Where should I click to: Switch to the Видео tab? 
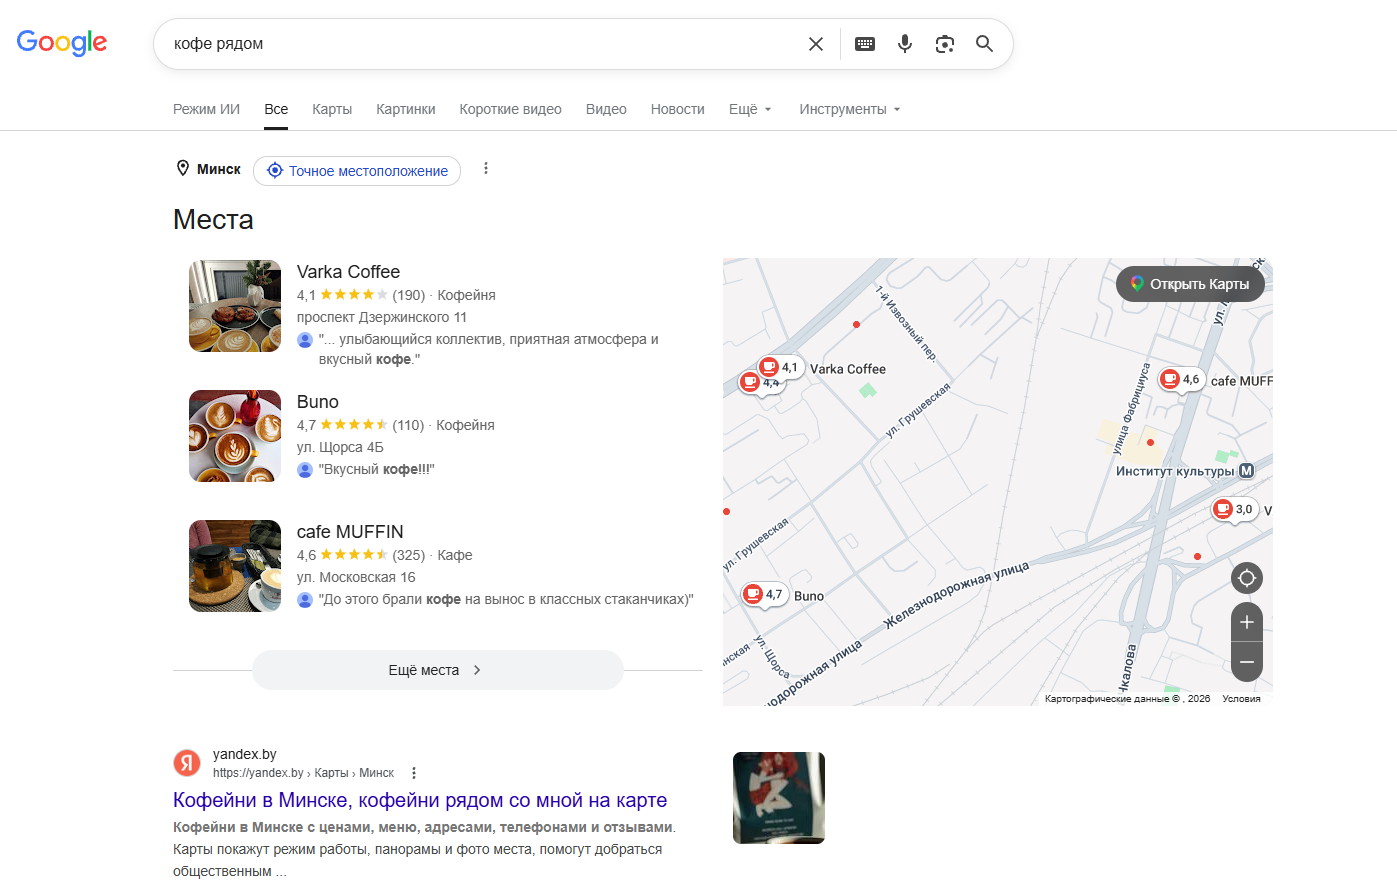pos(606,109)
